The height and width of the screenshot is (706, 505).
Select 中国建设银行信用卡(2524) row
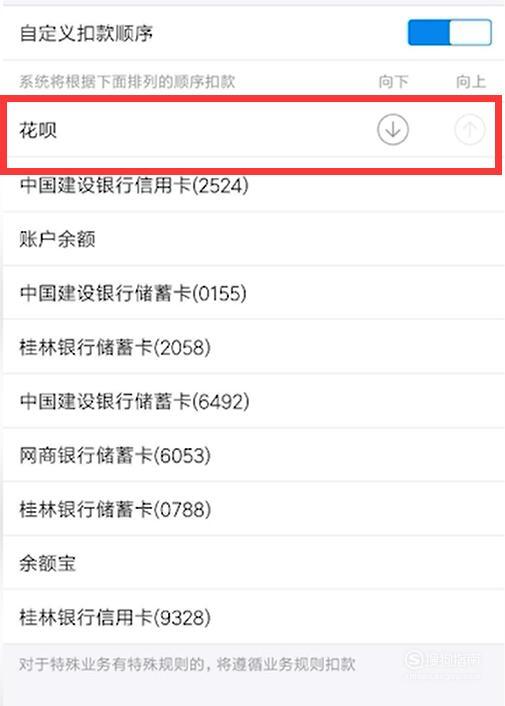pyautogui.click(x=252, y=185)
